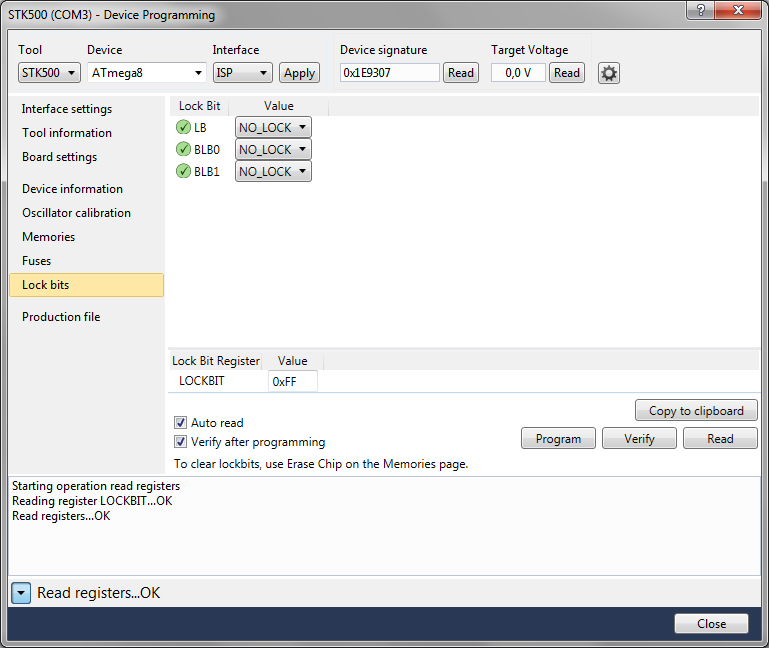Click Copy to clipboard
Viewport: 769px width, 648px height.
tap(696, 411)
